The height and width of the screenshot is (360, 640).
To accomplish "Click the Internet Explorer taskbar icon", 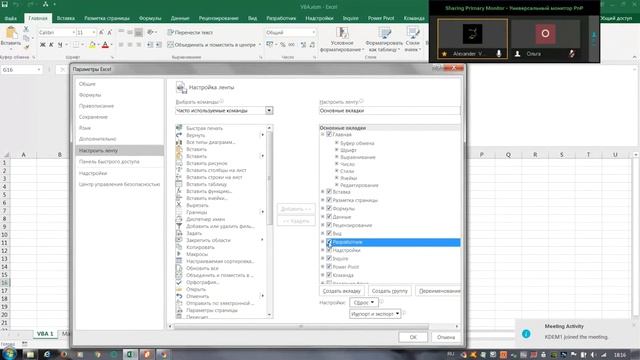I will coord(47,354).
